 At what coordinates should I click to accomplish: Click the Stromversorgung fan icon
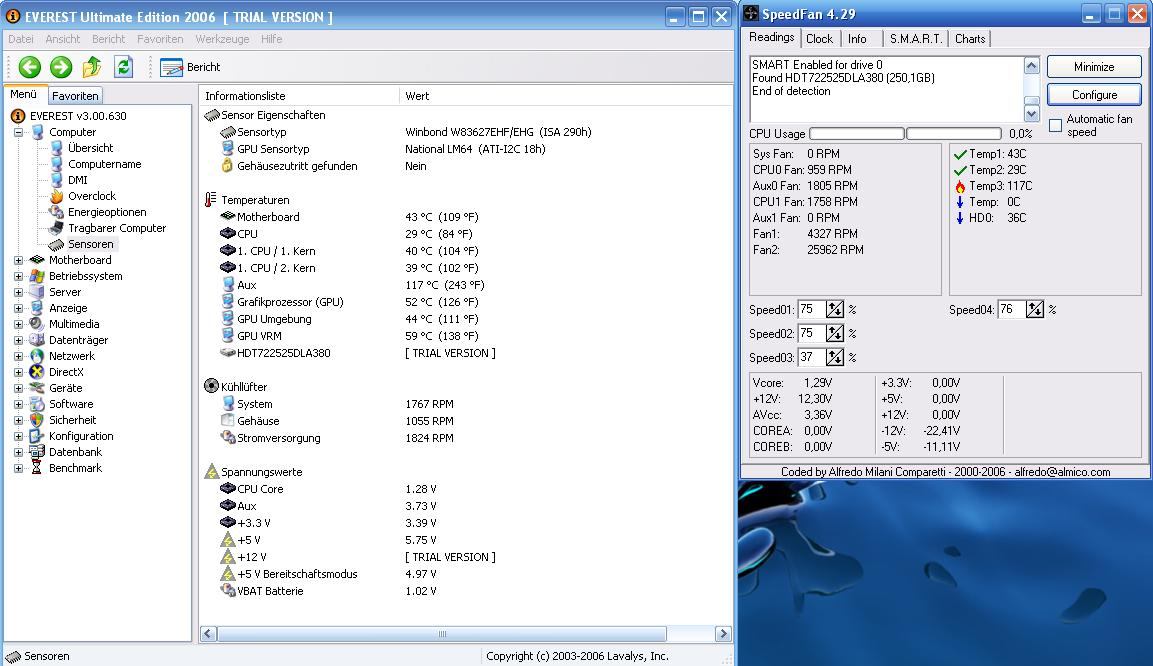[228, 437]
